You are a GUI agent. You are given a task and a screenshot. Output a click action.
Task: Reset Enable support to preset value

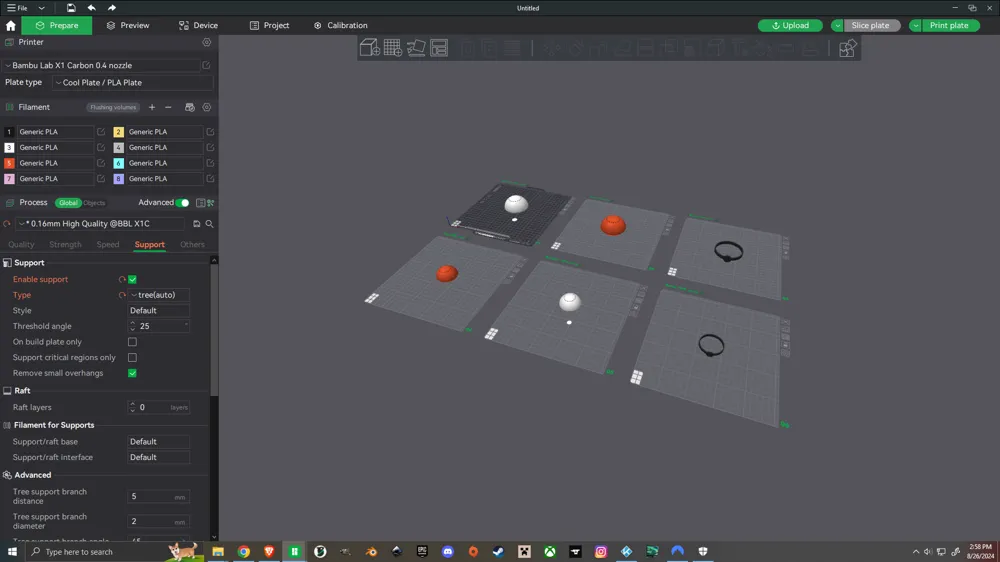tap(122, 279)
